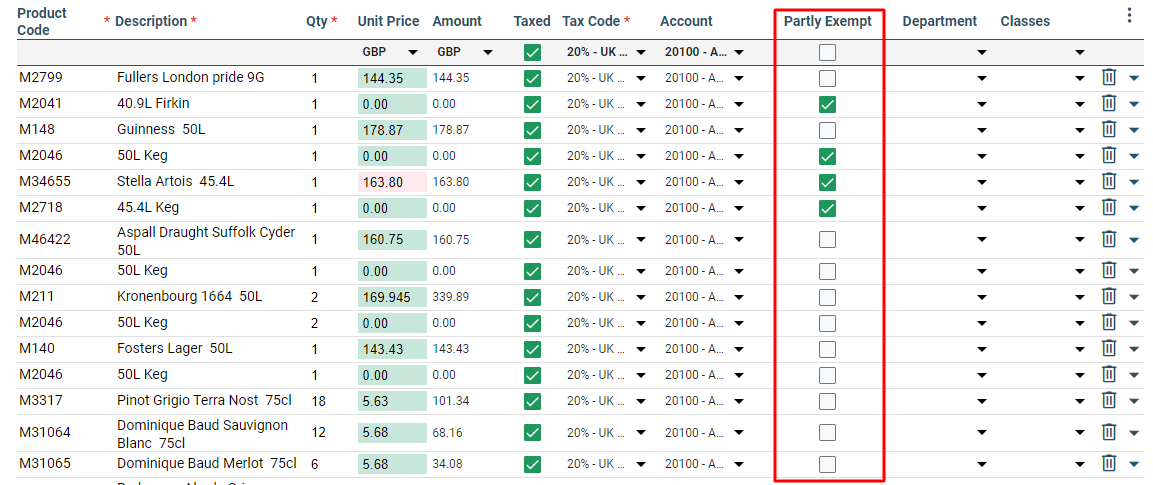Check Partly Exempt for Guinness 50L

[828, 130]
